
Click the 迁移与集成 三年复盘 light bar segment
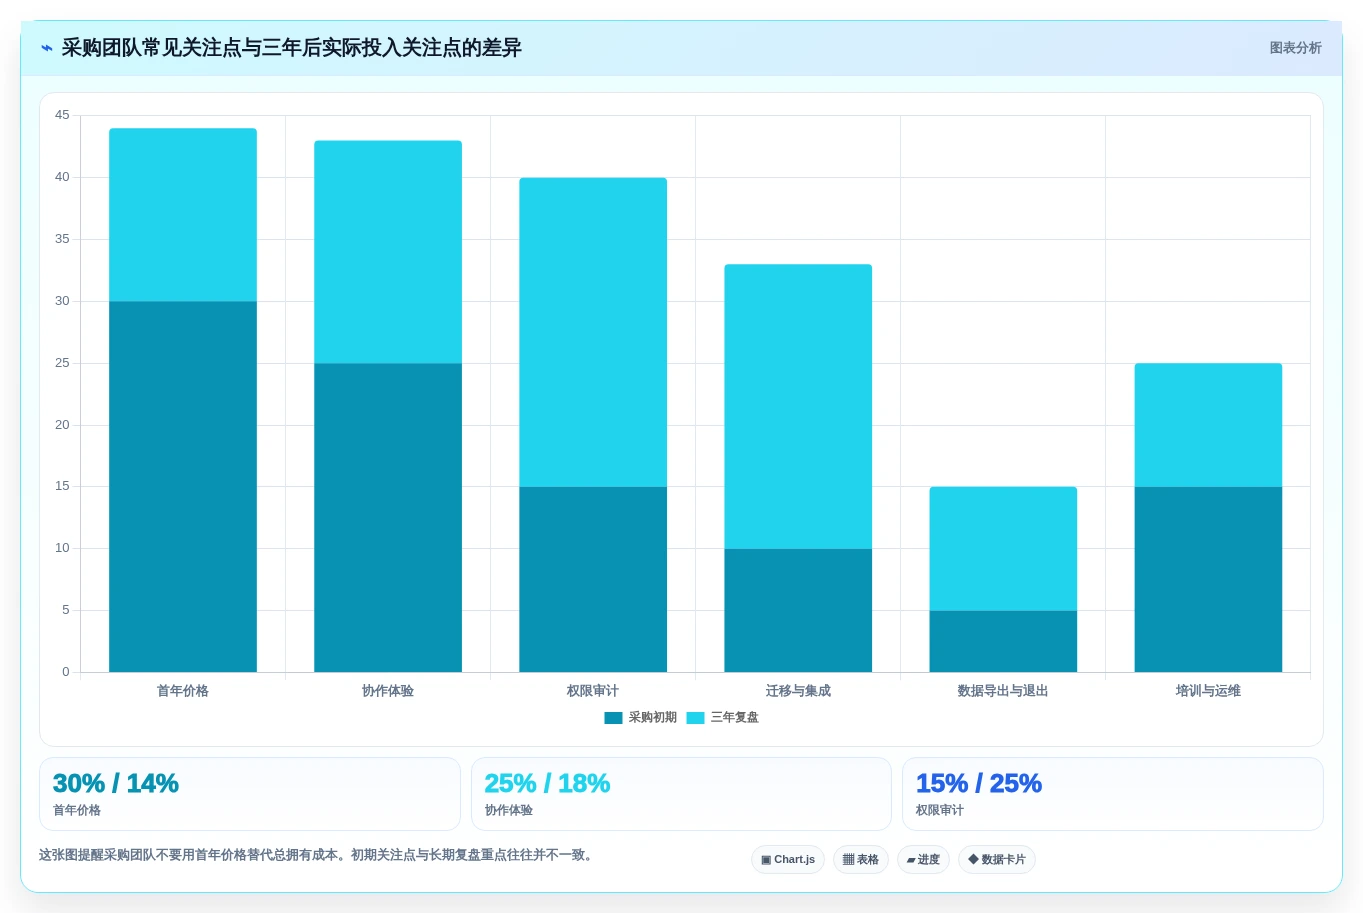pyautogui.click(x=798, y=407)
